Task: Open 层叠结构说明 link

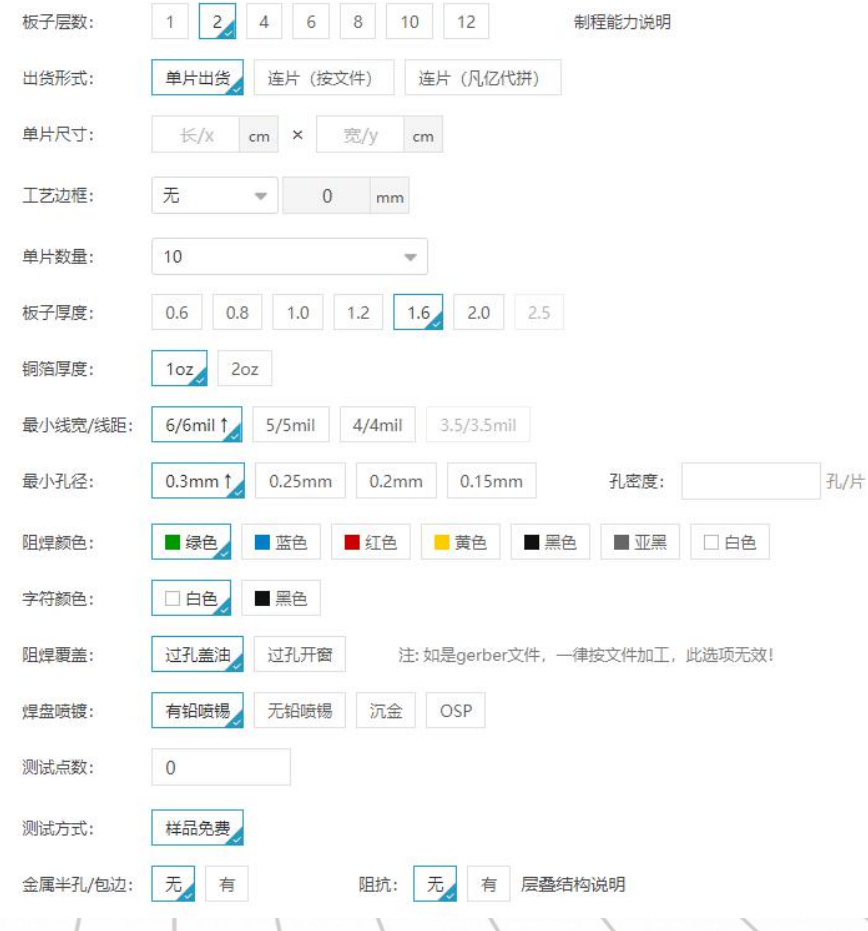Action: point(573,884)
